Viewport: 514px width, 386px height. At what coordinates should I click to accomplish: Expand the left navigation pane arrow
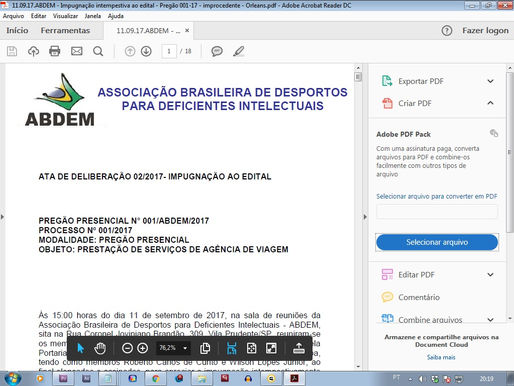(x=2, y=217)
